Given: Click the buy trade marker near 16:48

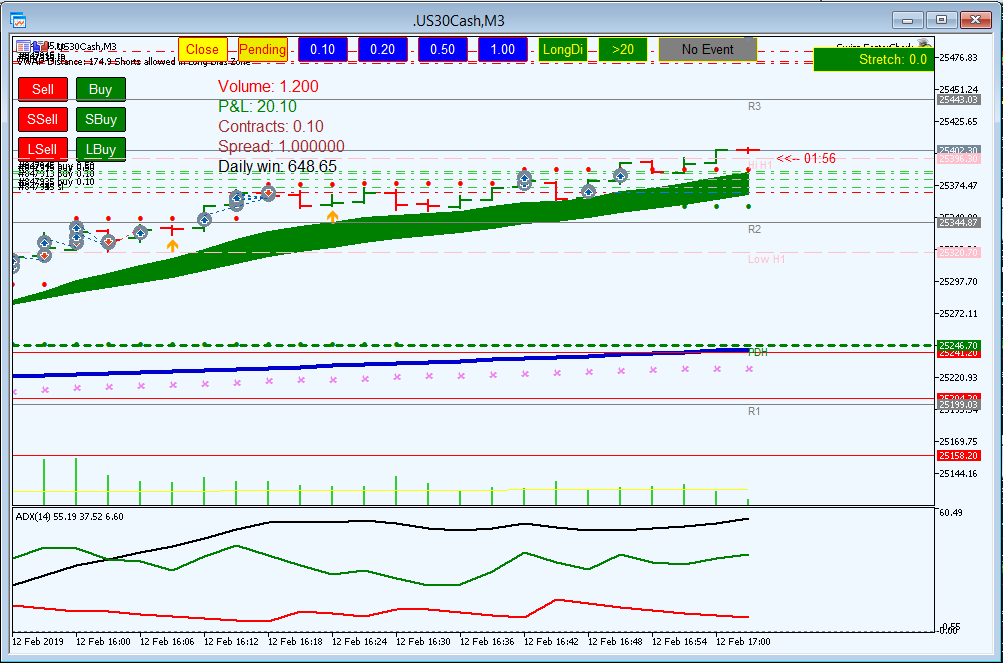Looking at the screenshot, I should (x=588, y=191).
